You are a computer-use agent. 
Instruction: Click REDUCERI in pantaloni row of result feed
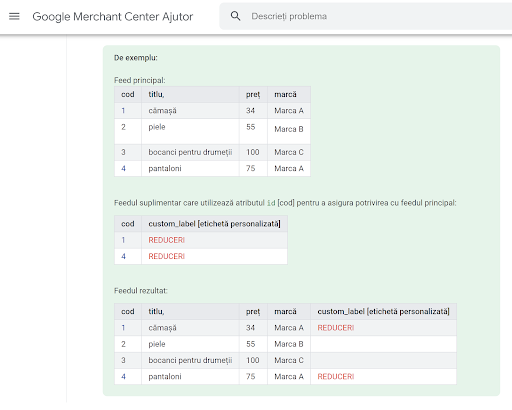[x=336, y=376]
